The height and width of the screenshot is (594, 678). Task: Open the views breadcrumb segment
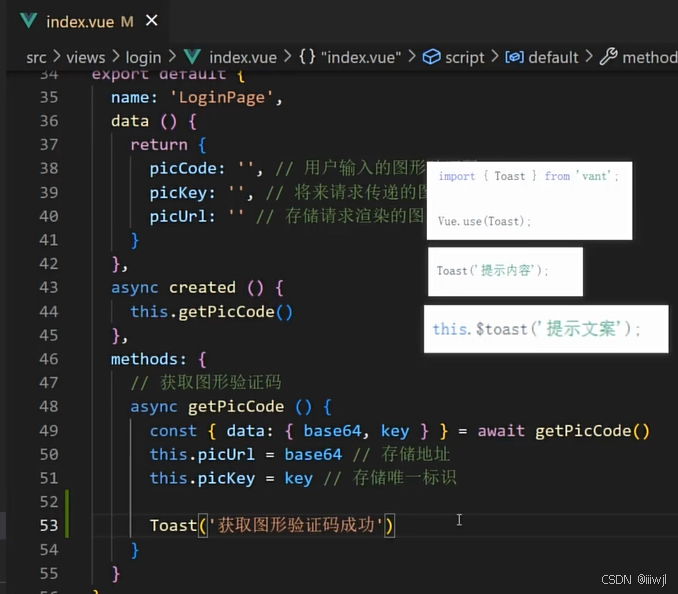(85, 57)
